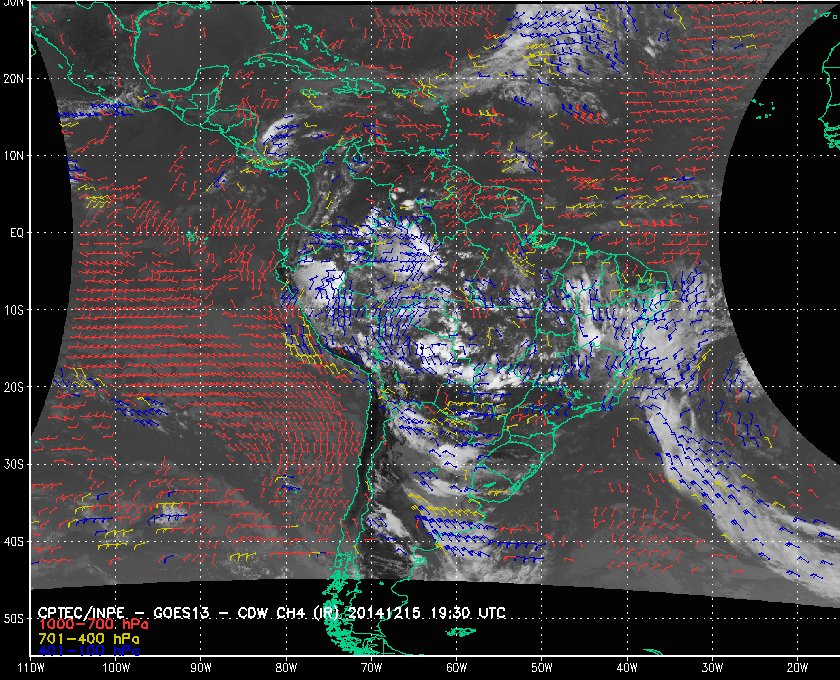Image resolution: width=840 pixels, height=680 pixels.
Task: Click the 100W longitude label
Action: tap(116, 668)
